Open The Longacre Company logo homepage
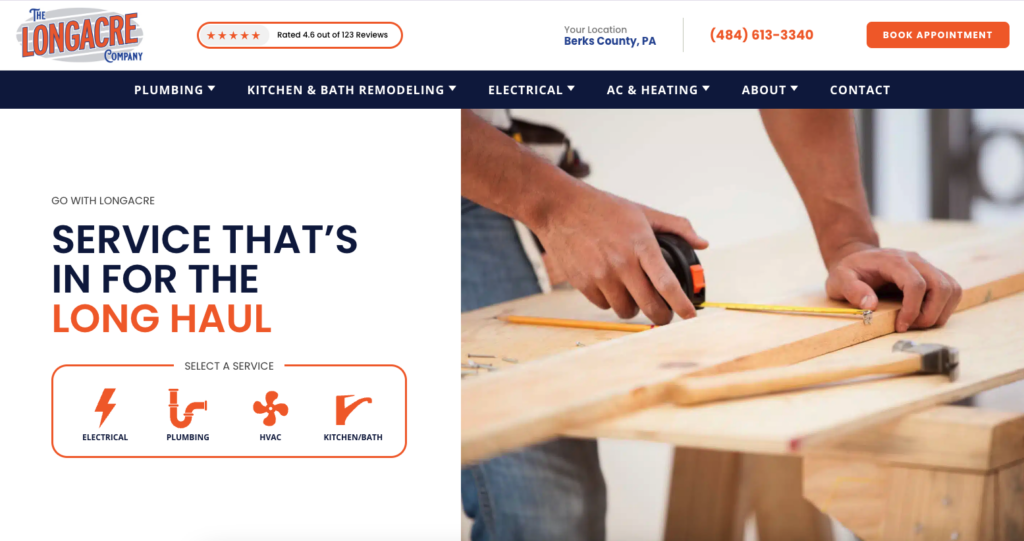 point(80,35)
